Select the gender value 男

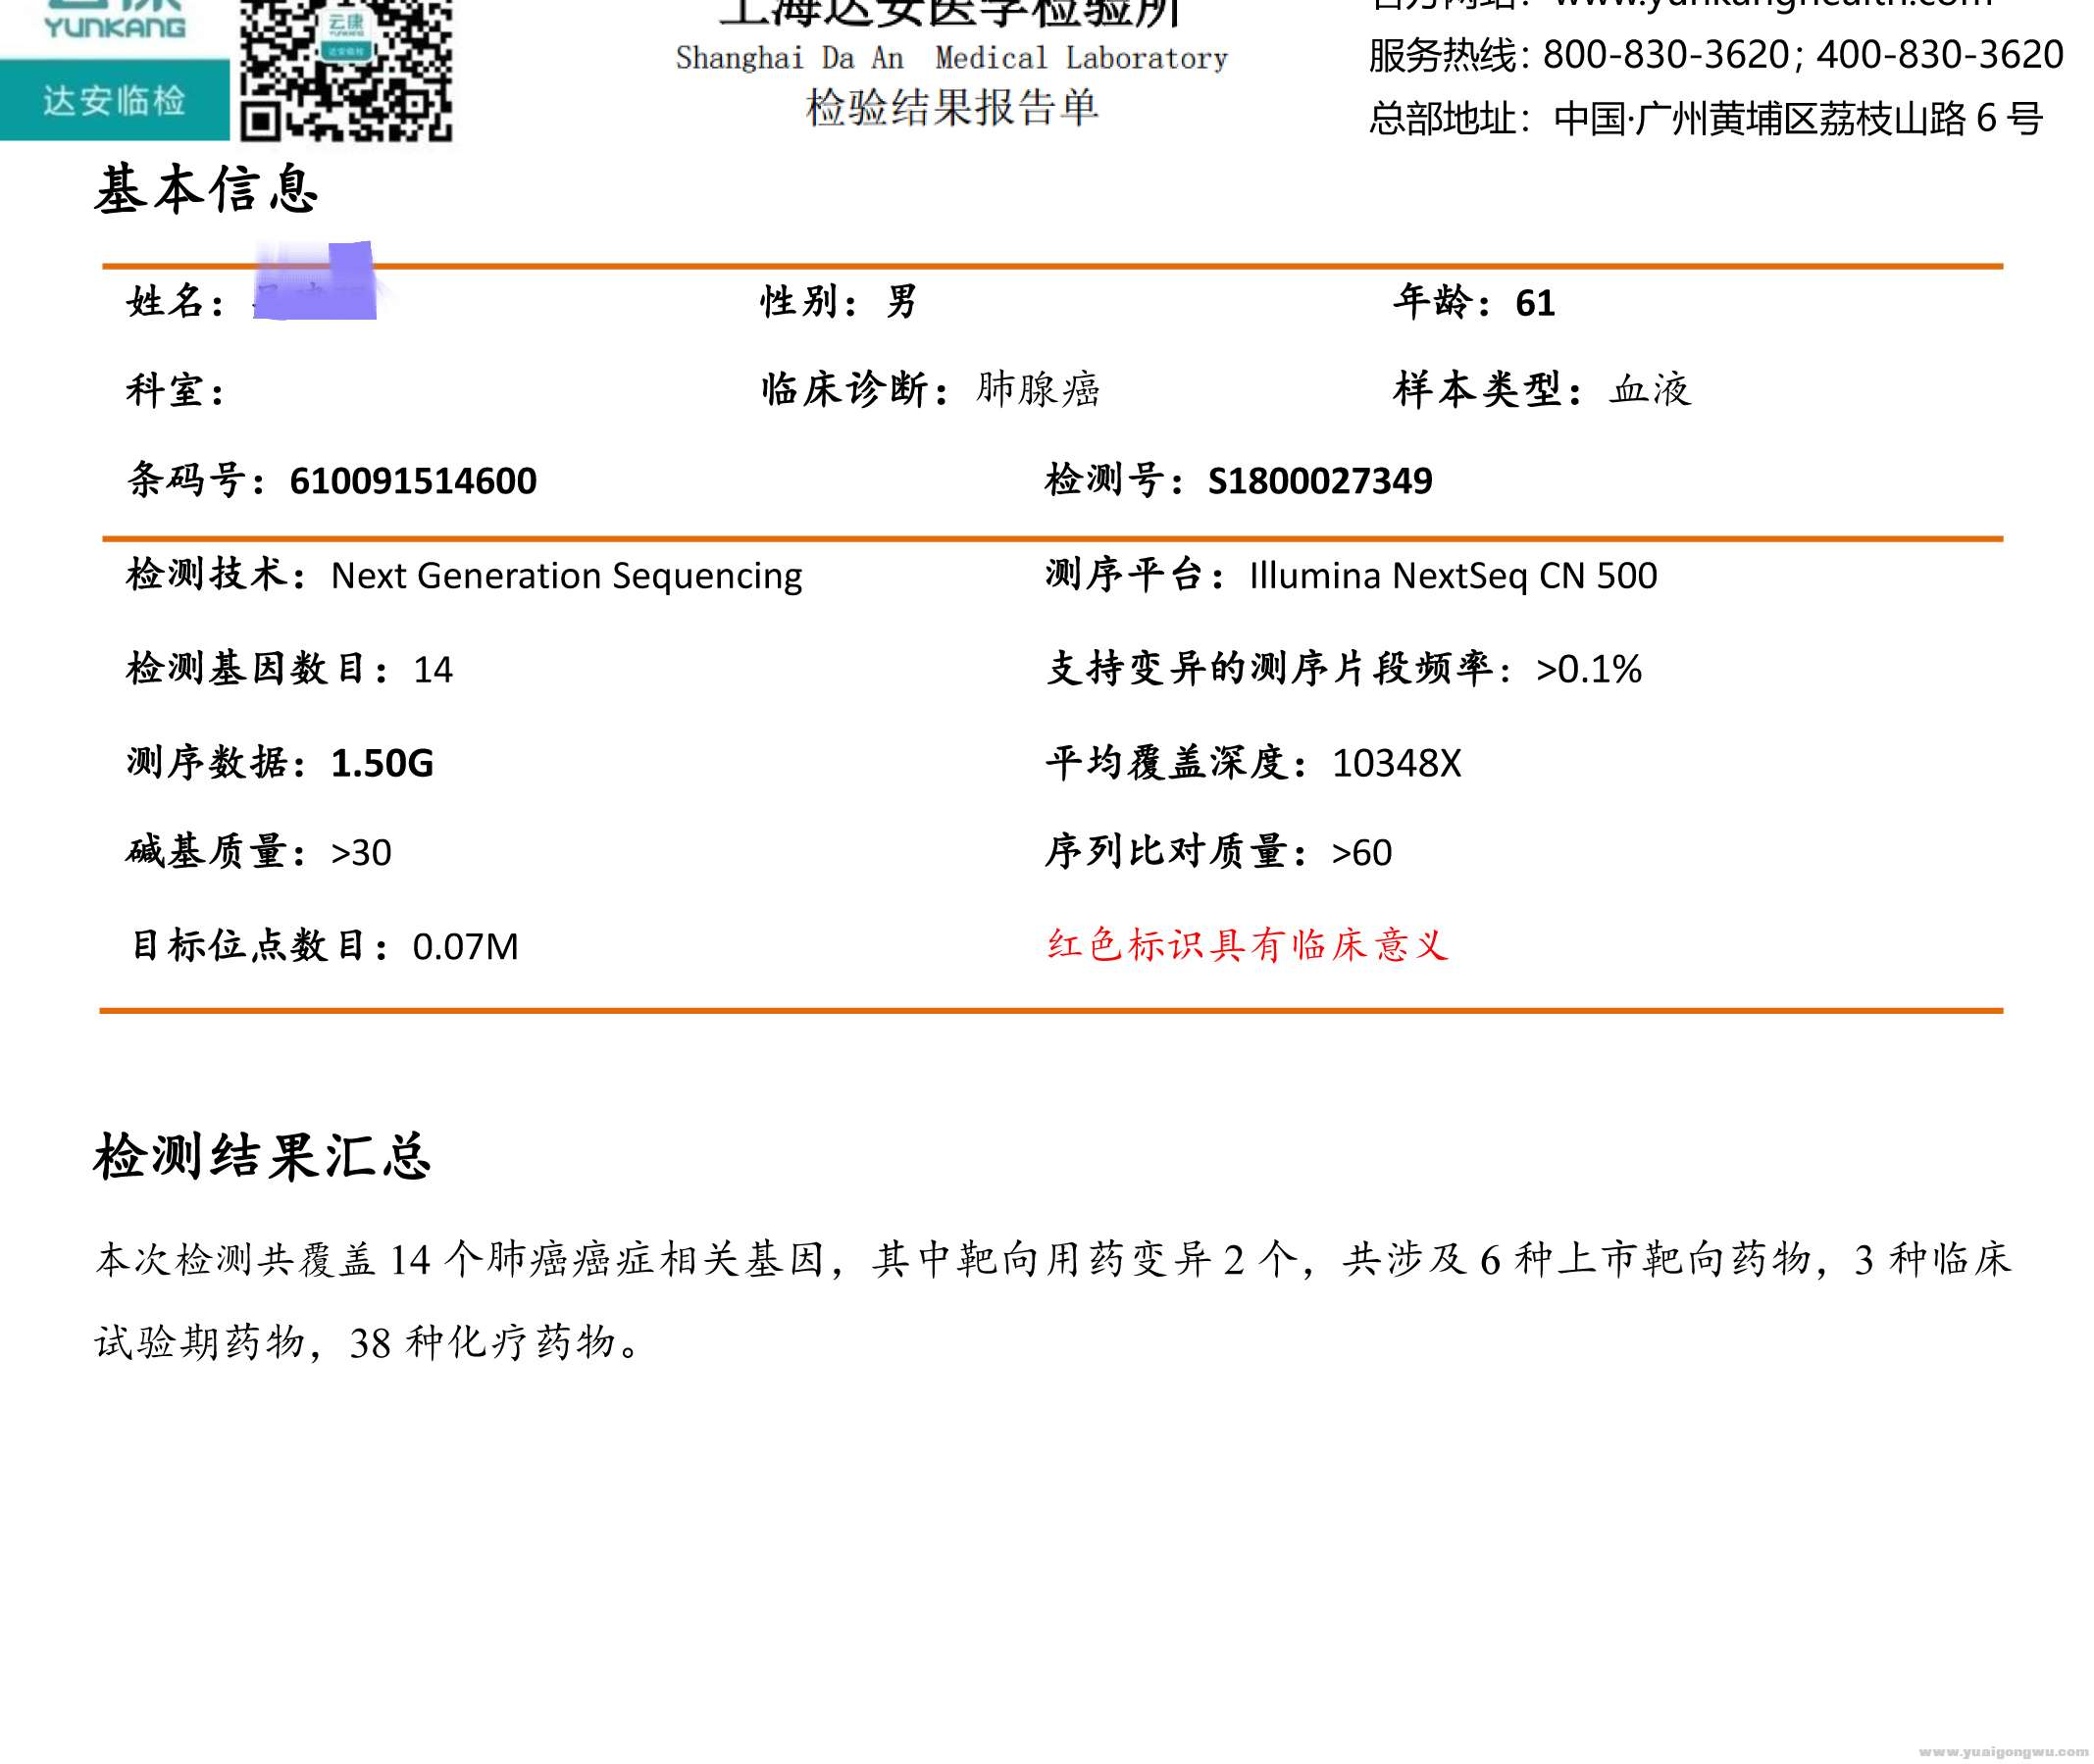coord(901,301)
